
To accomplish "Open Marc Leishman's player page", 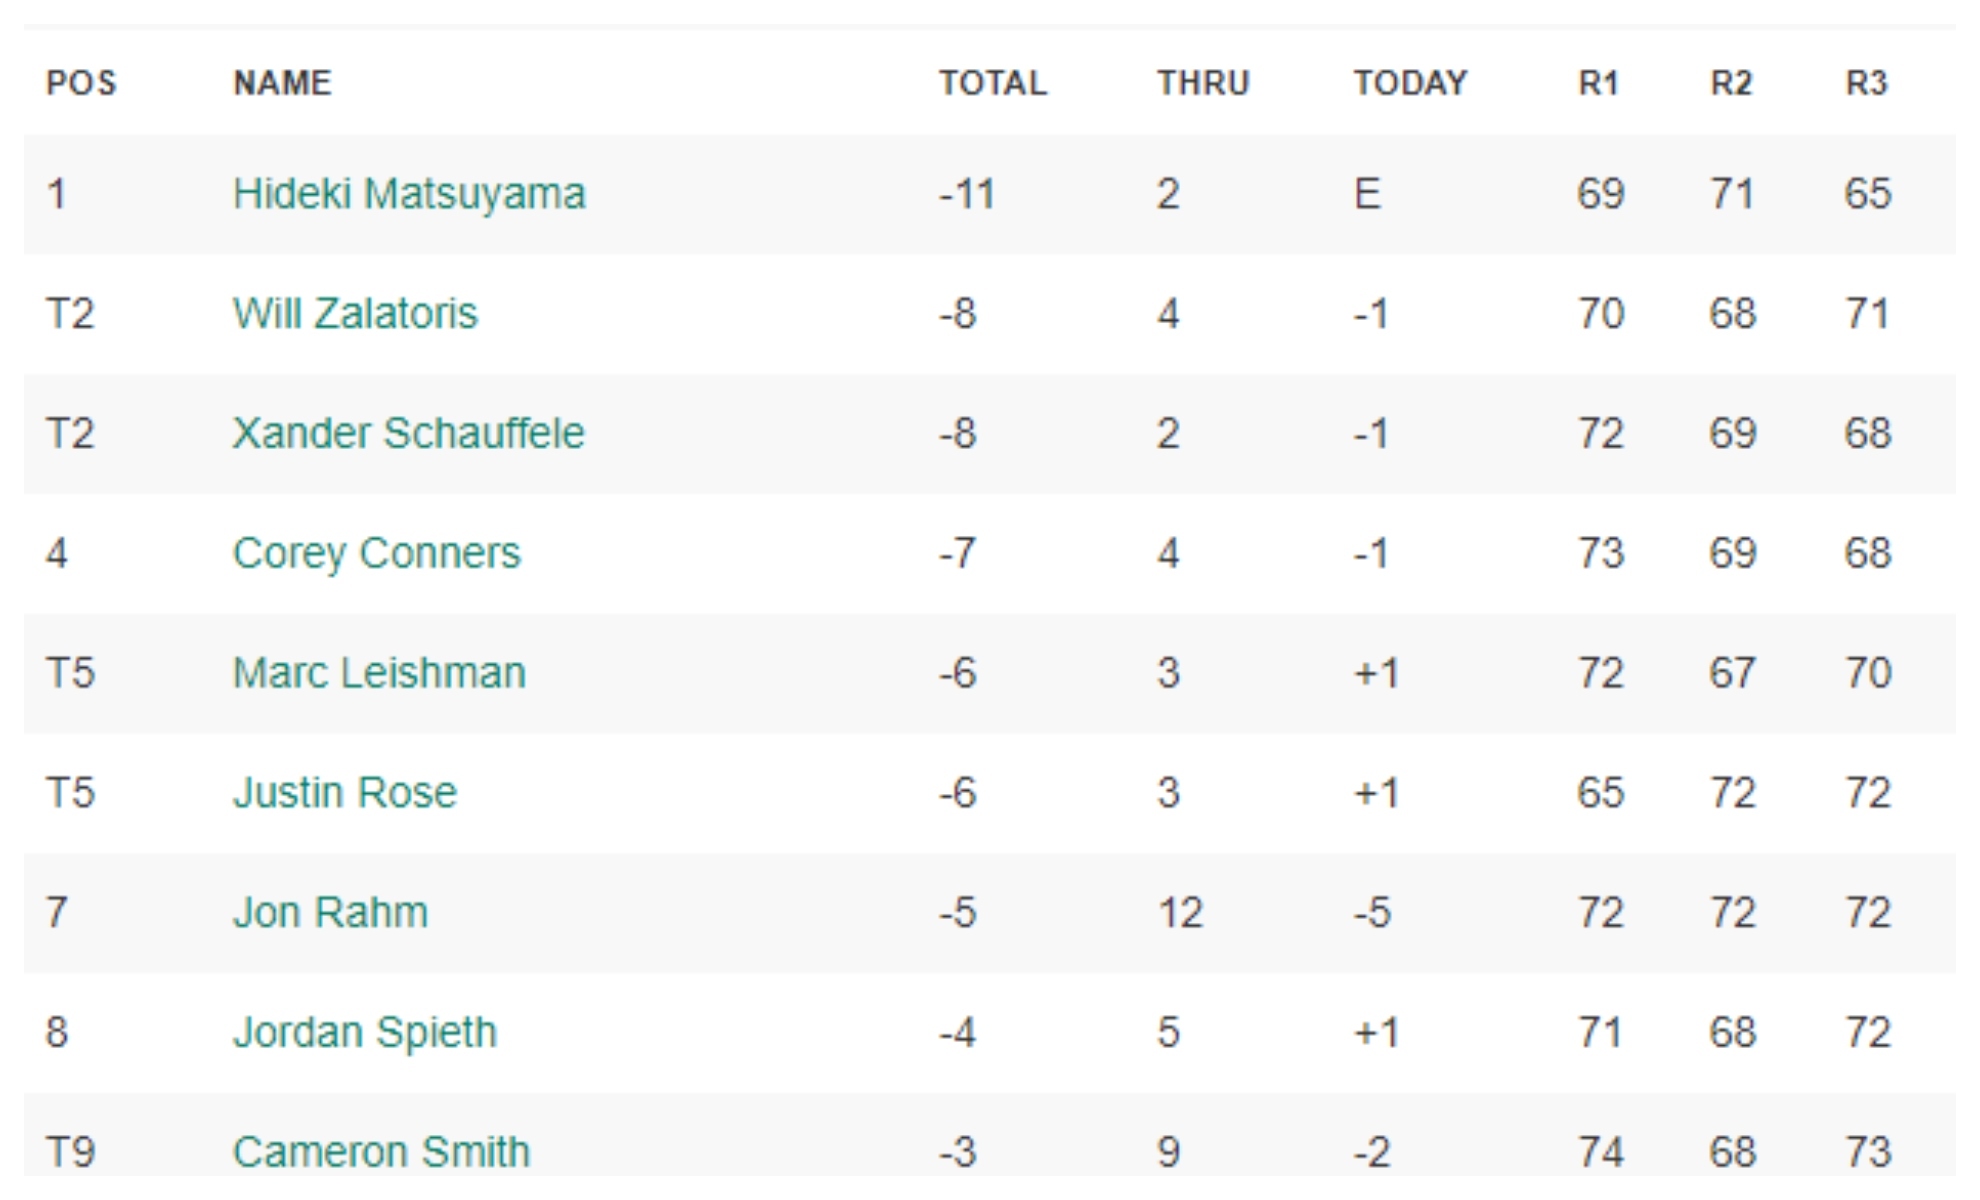I will tap(379, 673).
